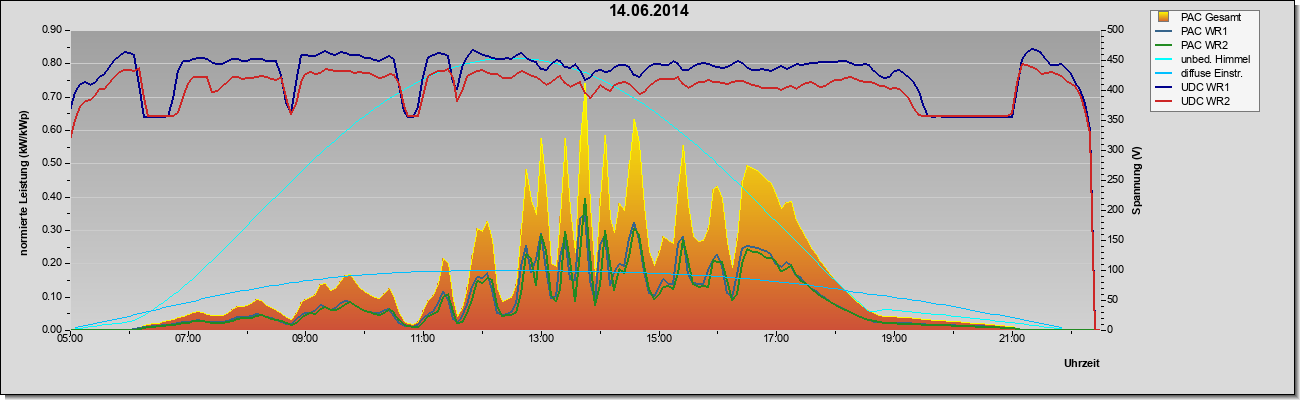Select UDC WR1 legend entry

[x=1202, y=89]
